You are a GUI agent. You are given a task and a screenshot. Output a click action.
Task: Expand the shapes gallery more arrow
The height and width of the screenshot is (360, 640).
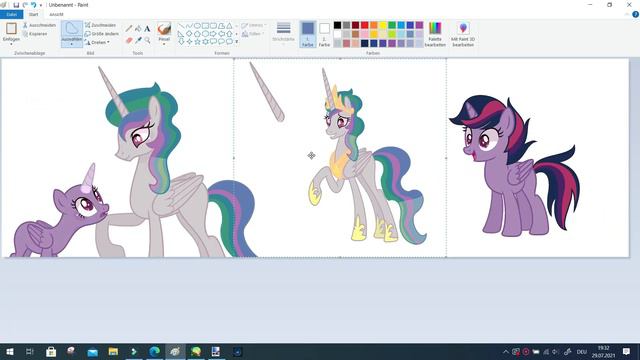(237, 42)
